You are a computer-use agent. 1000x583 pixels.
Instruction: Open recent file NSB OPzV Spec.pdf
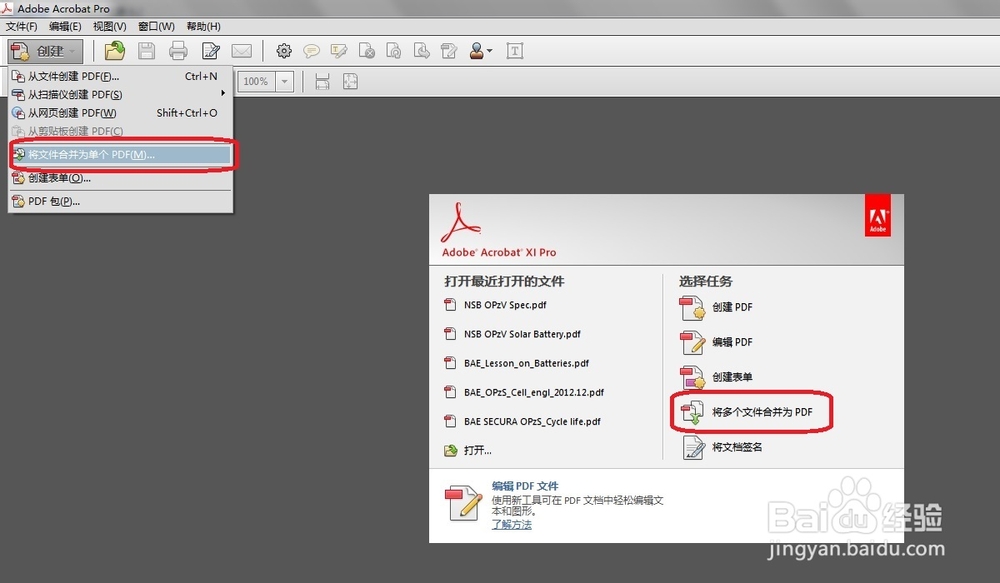[504, 305]
